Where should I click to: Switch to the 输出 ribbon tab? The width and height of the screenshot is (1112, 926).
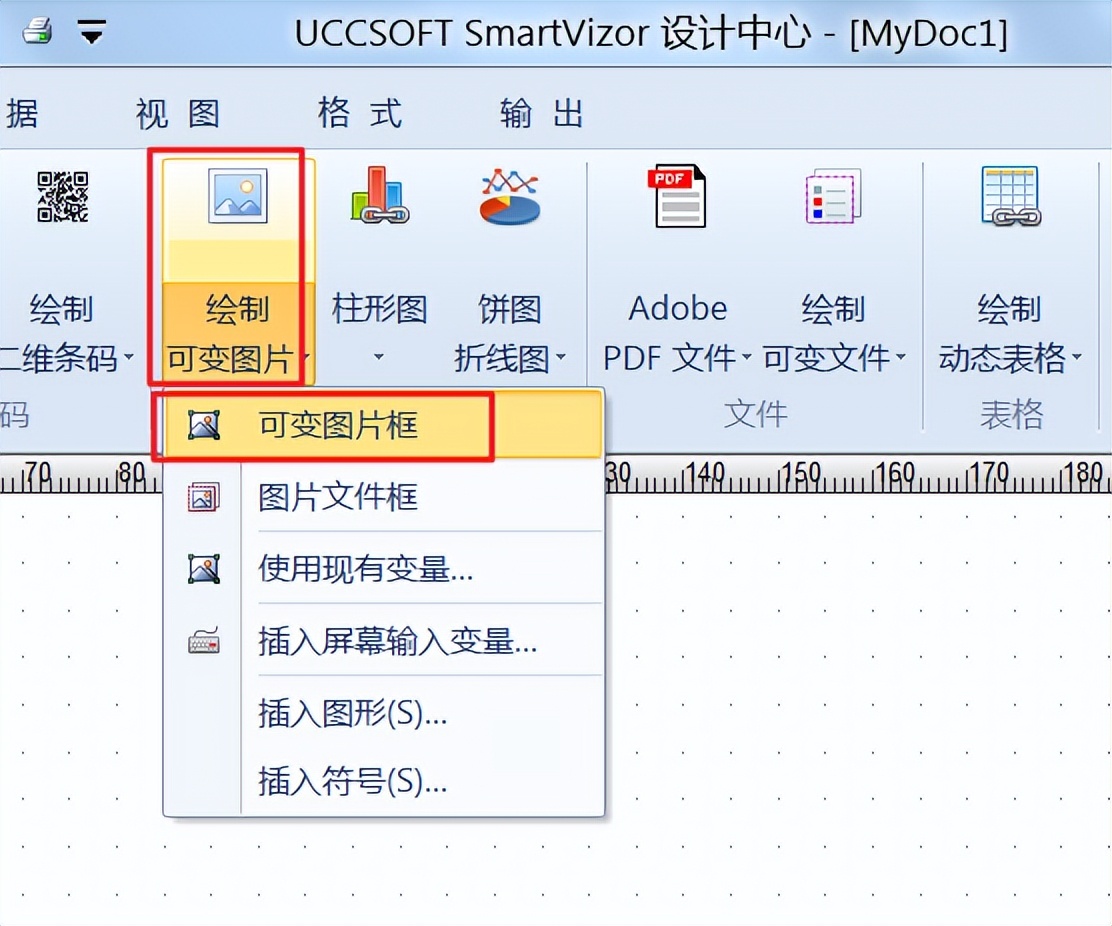542,113
